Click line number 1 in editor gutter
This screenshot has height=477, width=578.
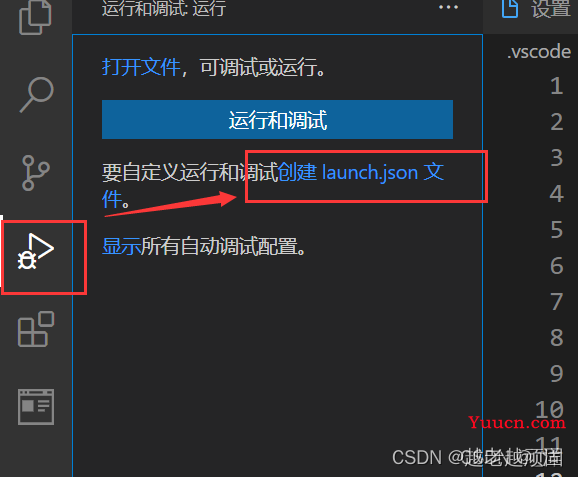(x=556, y=86)
